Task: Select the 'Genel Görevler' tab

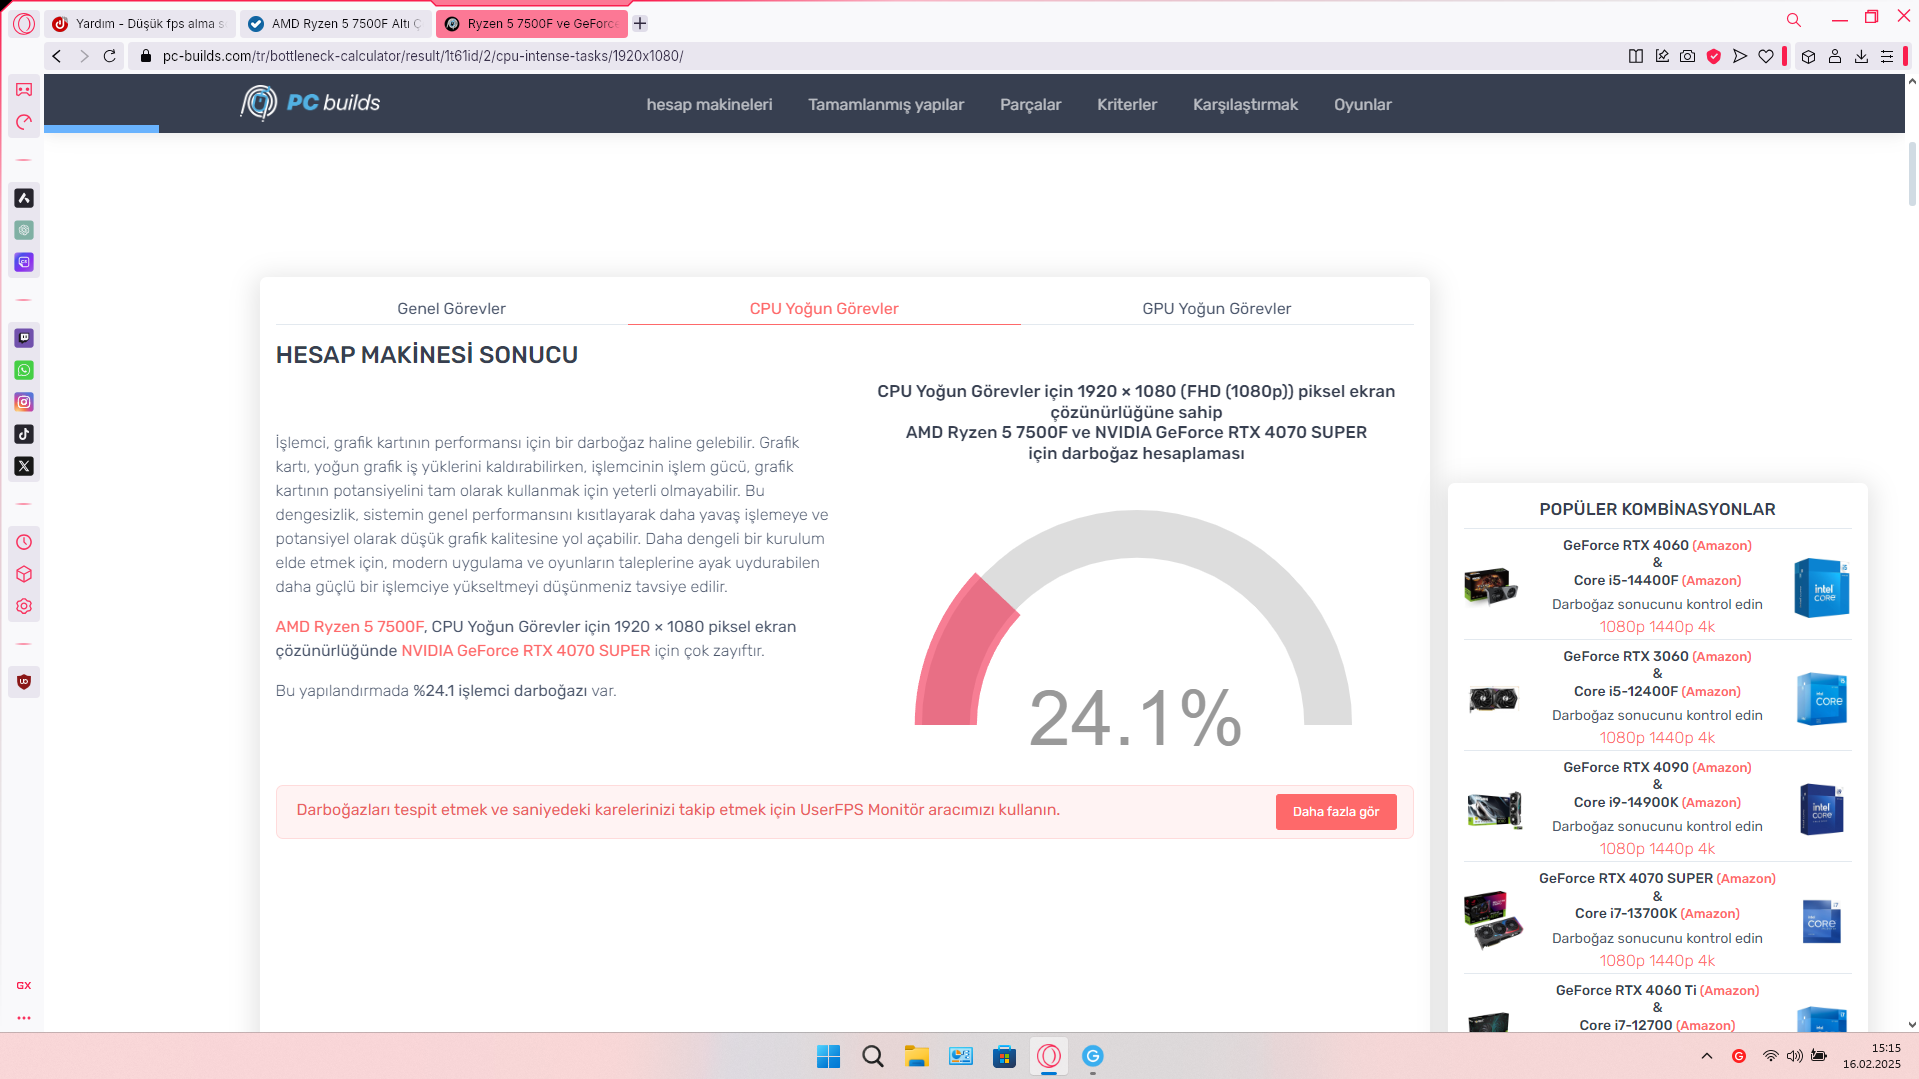Action: click(x=451, y=308)
